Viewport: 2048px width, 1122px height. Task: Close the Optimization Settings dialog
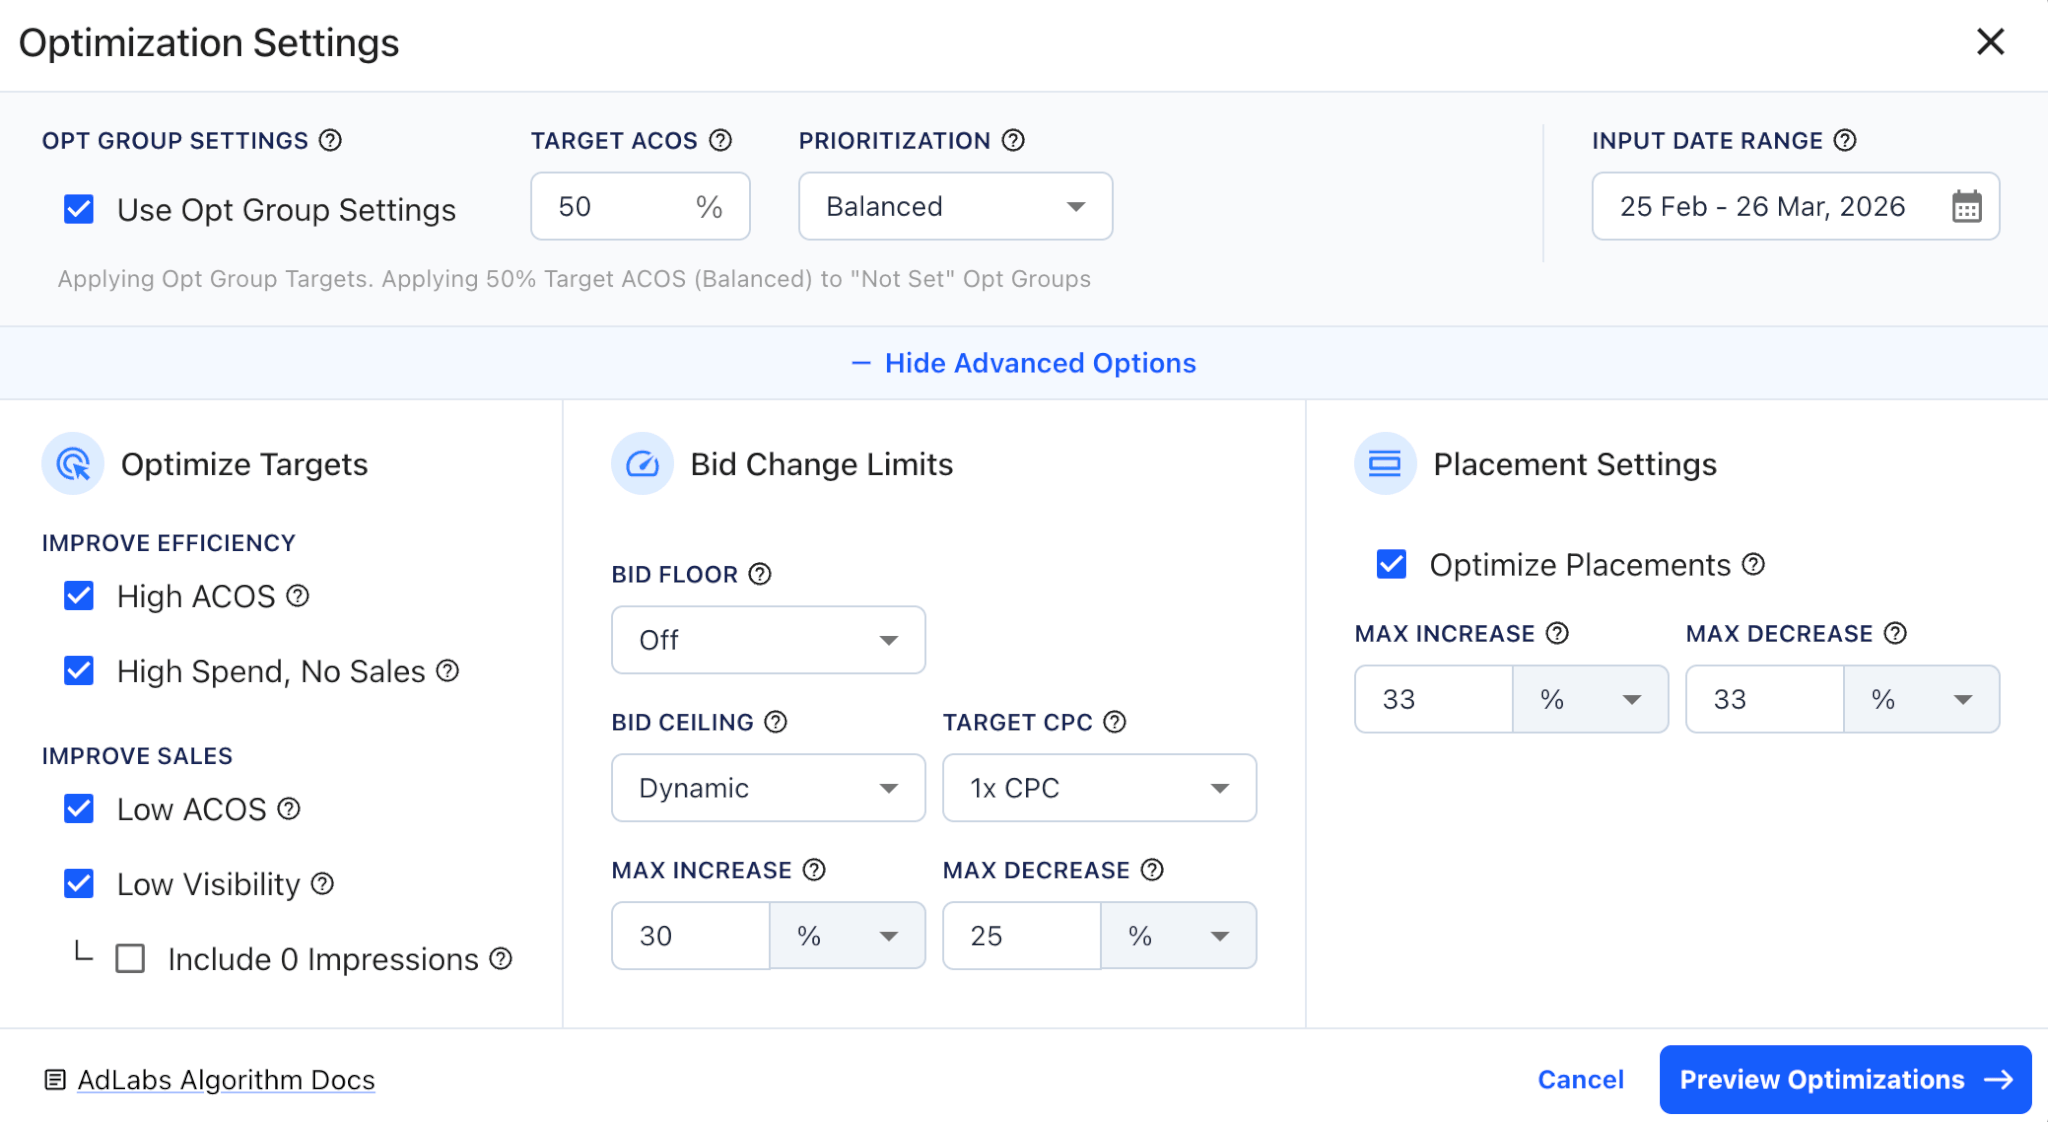tap(1990, 42)
